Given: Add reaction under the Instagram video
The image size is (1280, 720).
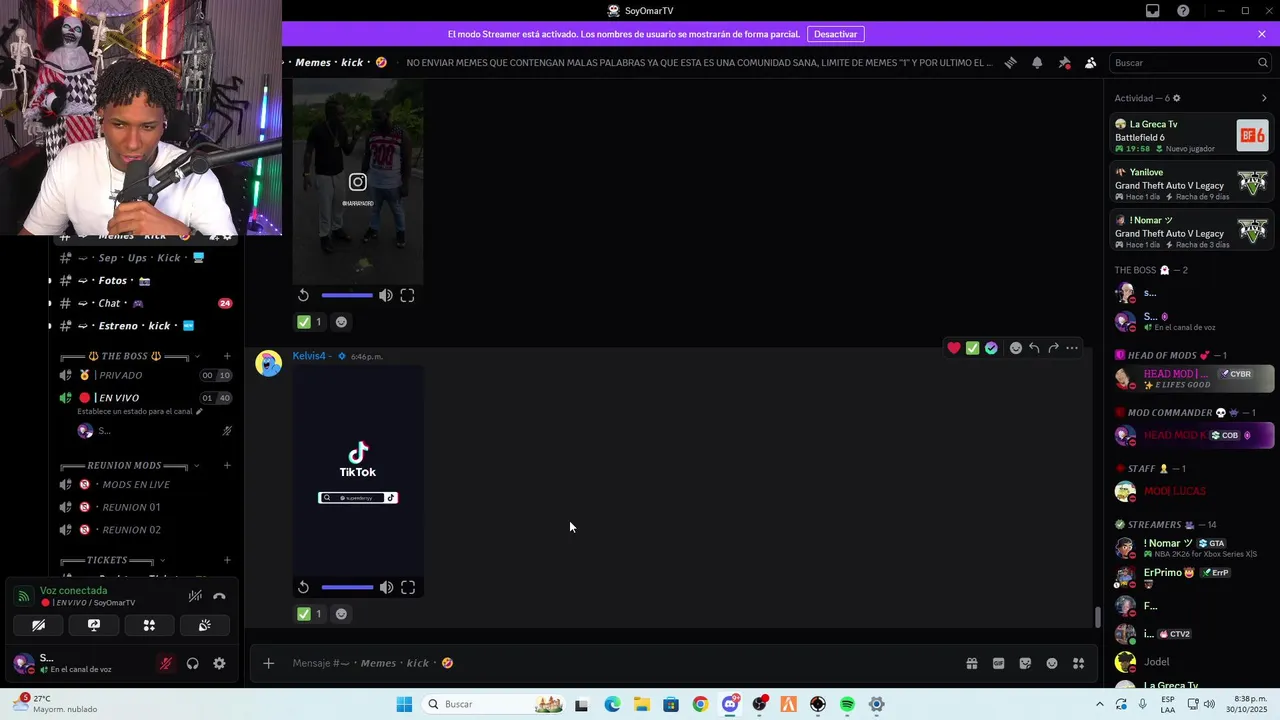Looking at the screenshot, I should [x=341, y=322].
